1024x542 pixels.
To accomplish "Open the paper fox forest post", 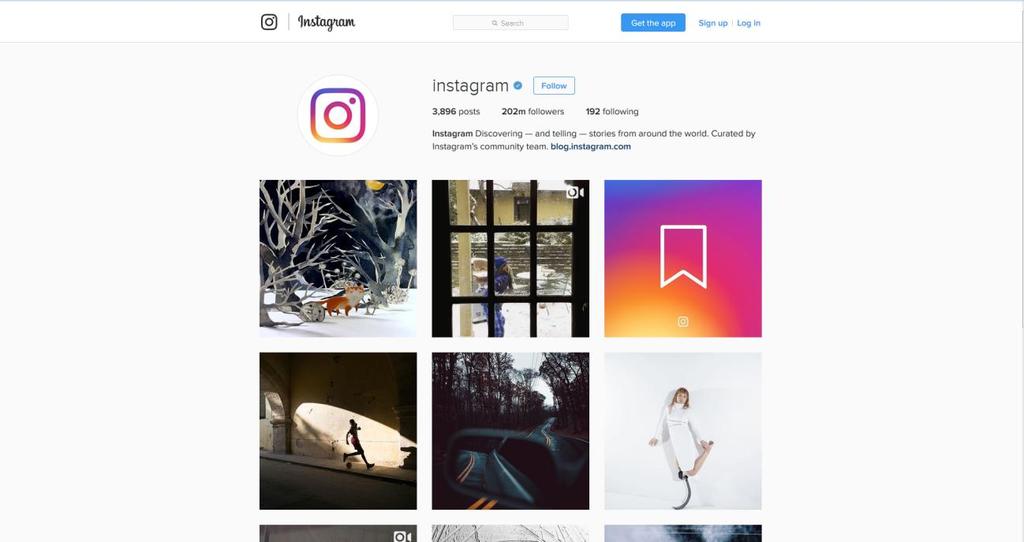I will (338, 259).
